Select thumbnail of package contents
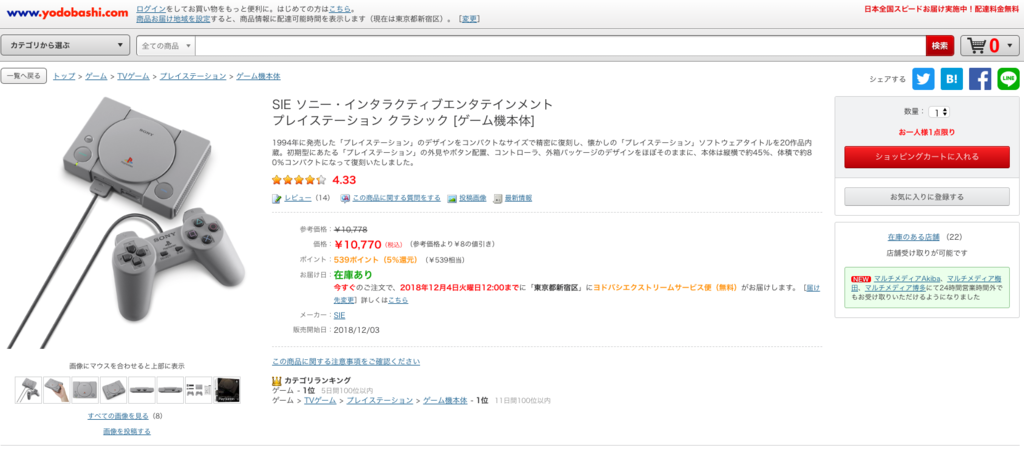 (199, 390)
